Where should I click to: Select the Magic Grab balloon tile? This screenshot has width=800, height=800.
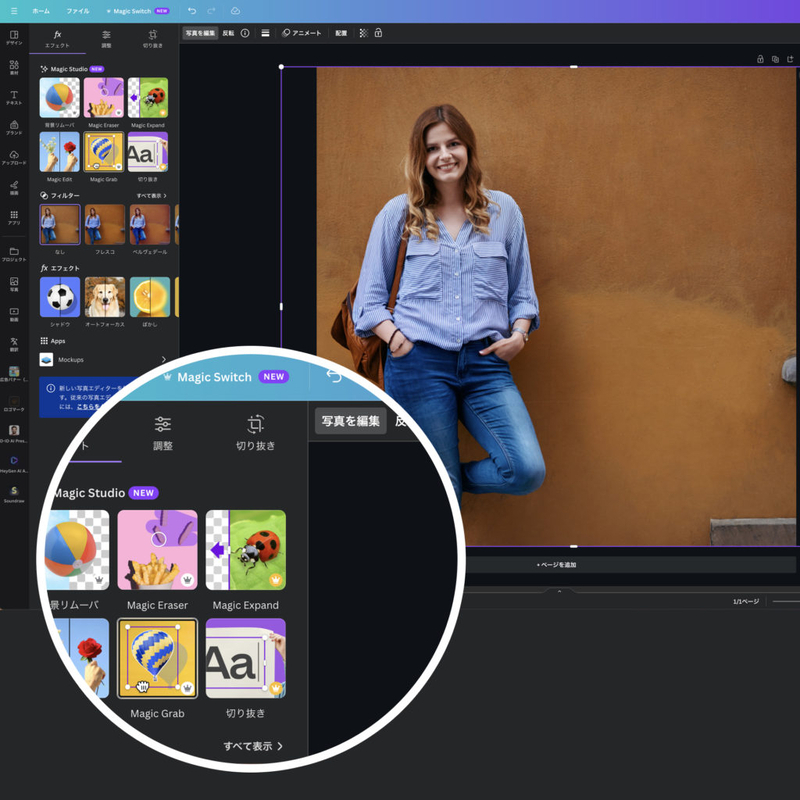tap(104, 152)
